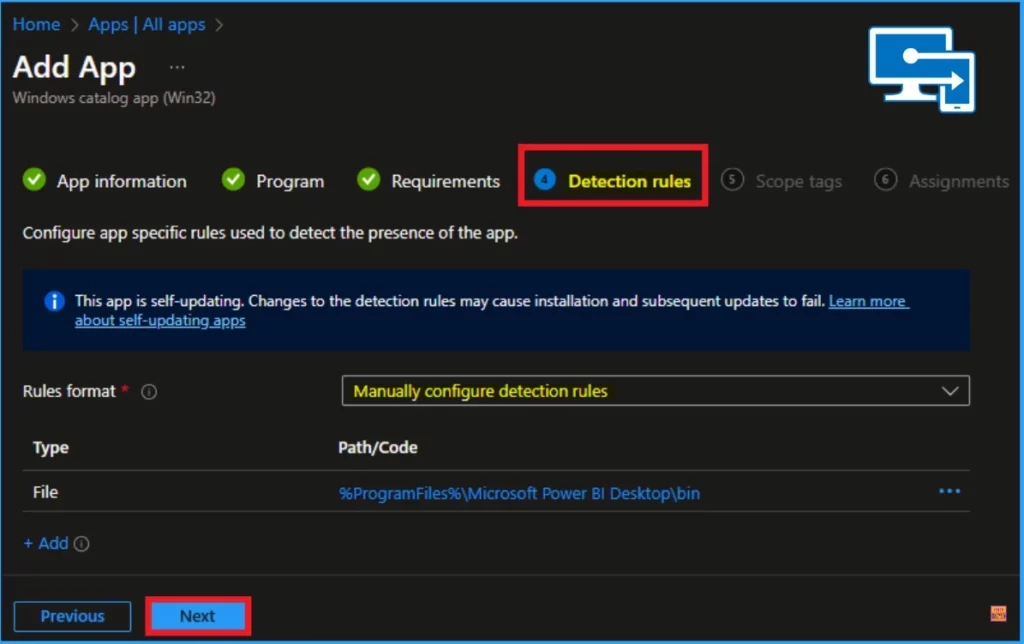1024x644 pixels.
Task: Open the Add App ellipsis menu
Action: coord(177,67)
